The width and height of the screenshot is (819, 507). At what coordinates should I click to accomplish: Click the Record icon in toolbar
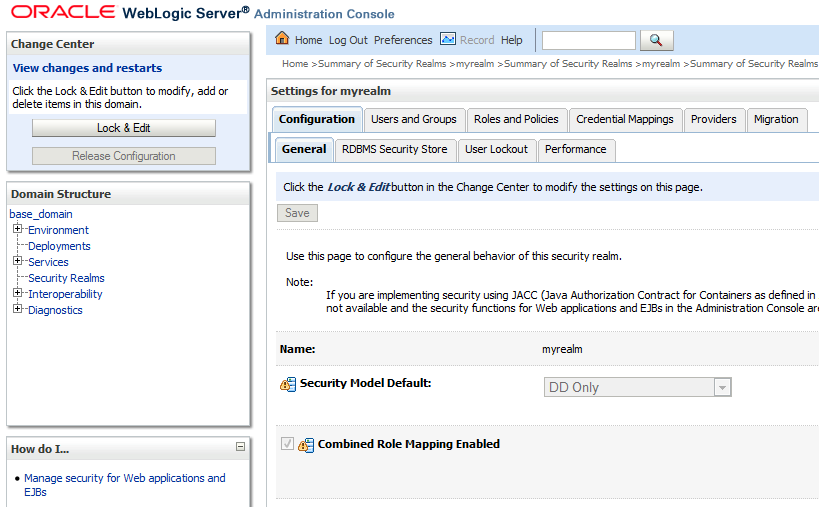tap(448, 39)
